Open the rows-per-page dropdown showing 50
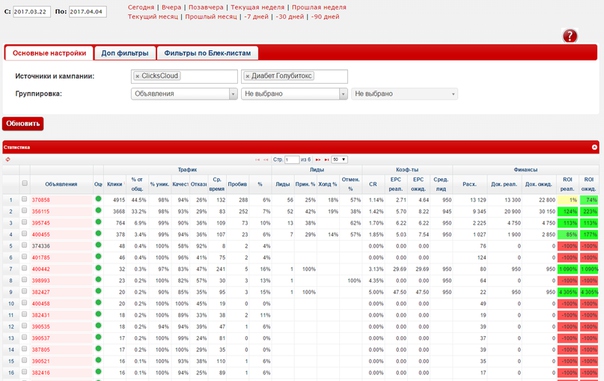Viewport: 604px width, 381px height. pyautogui.click(x=339, y=159)
